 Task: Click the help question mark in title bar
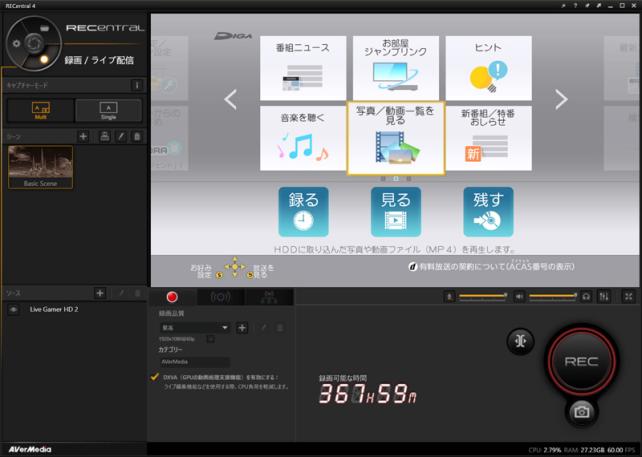pos(575,6)
